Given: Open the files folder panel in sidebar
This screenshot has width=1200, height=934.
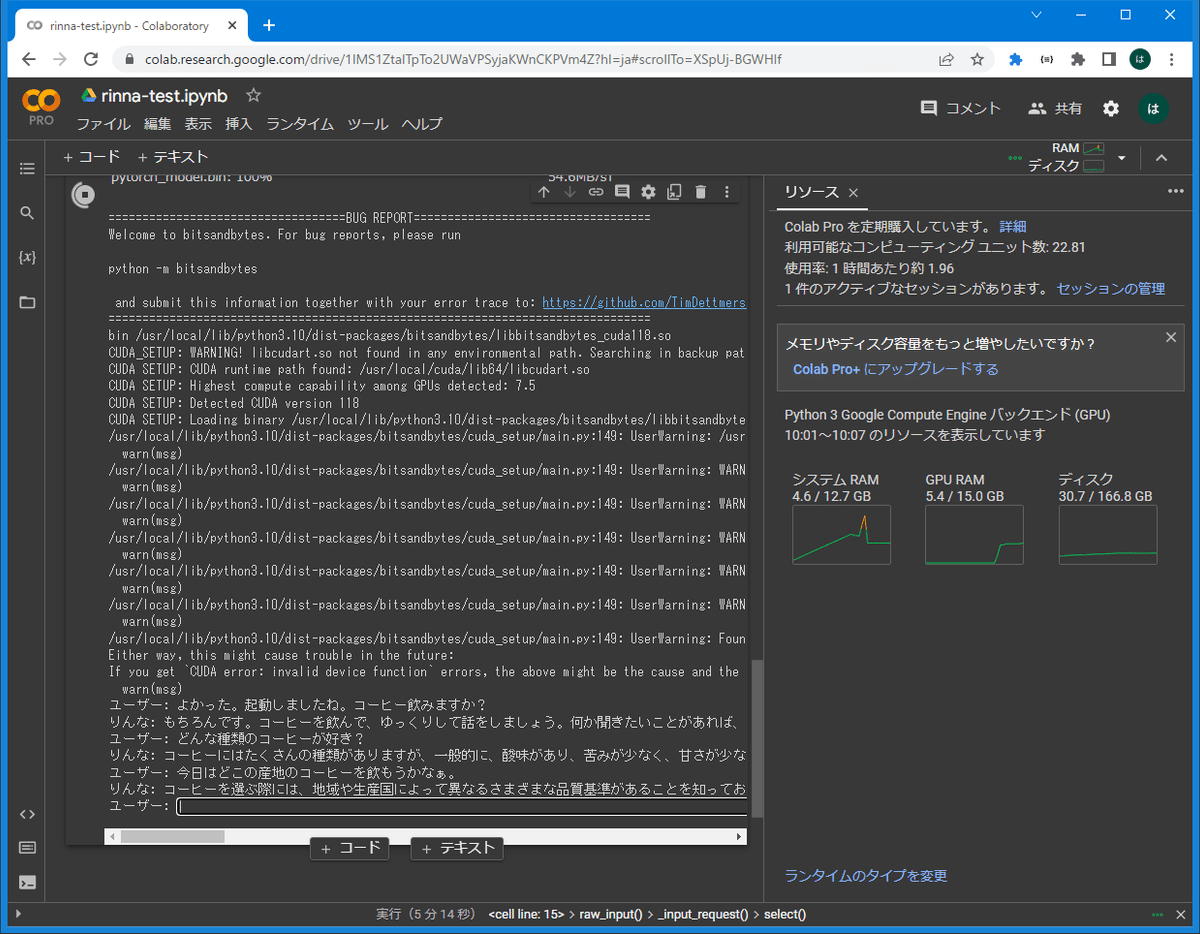Looking at the screenshot, I should click(27, 302).
